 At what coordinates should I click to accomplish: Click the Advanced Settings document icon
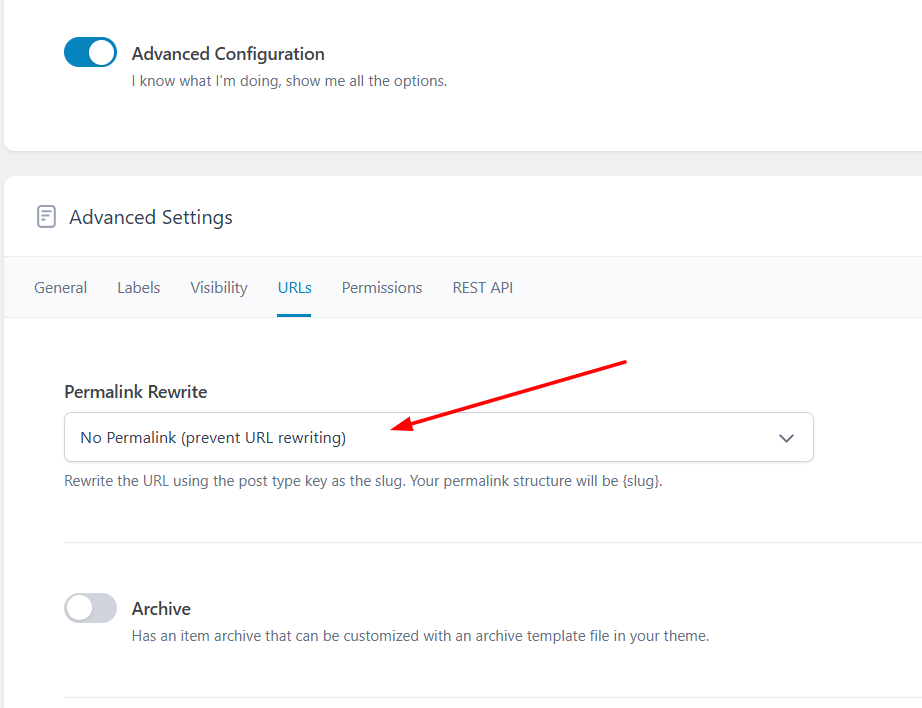pos(46,217)
